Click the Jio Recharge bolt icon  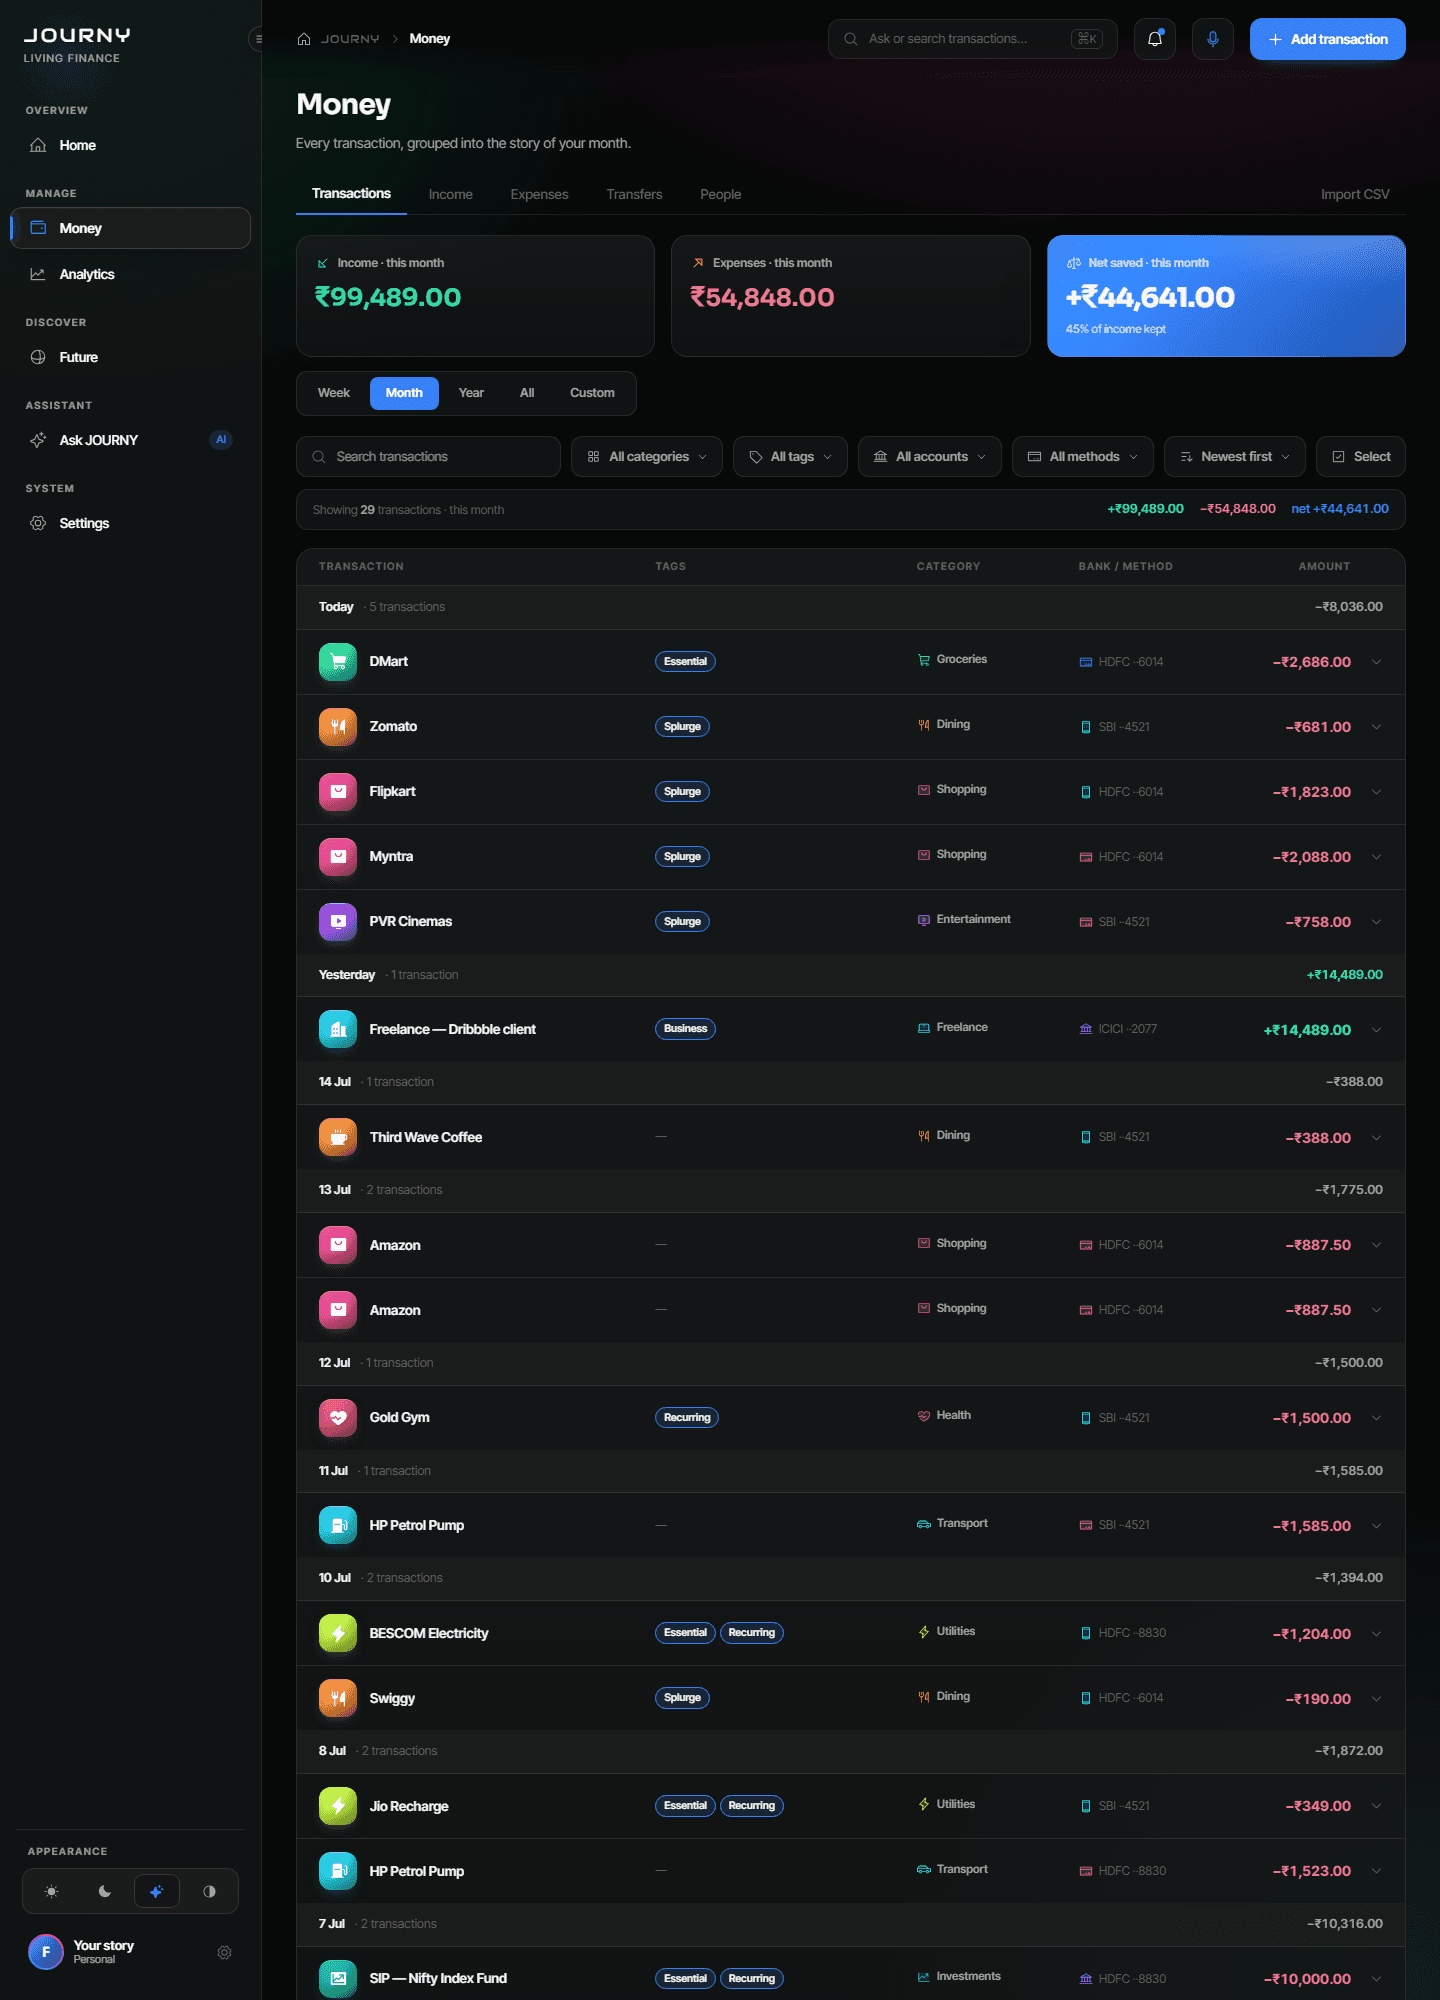coord(338,1807)
